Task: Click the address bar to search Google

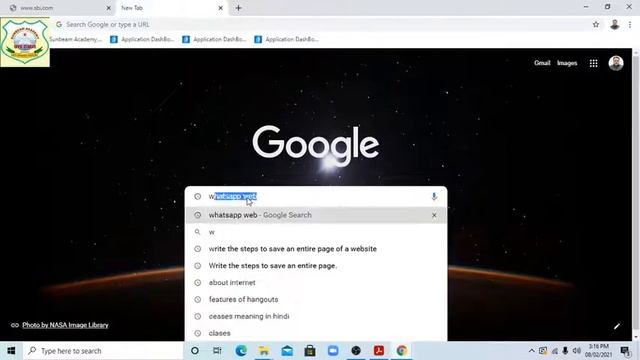Action: [x=322, y=24]
